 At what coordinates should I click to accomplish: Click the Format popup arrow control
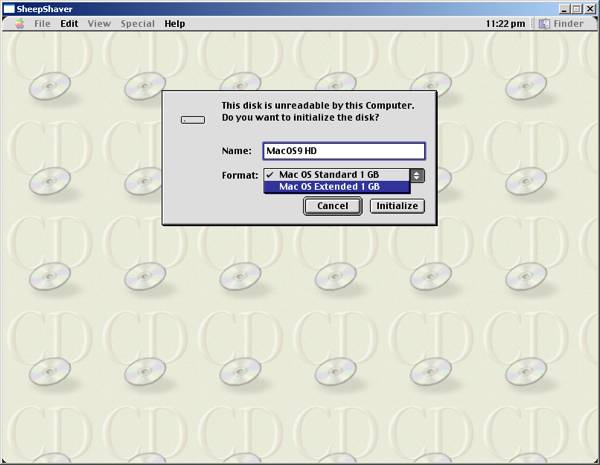(x=417, y=174)
